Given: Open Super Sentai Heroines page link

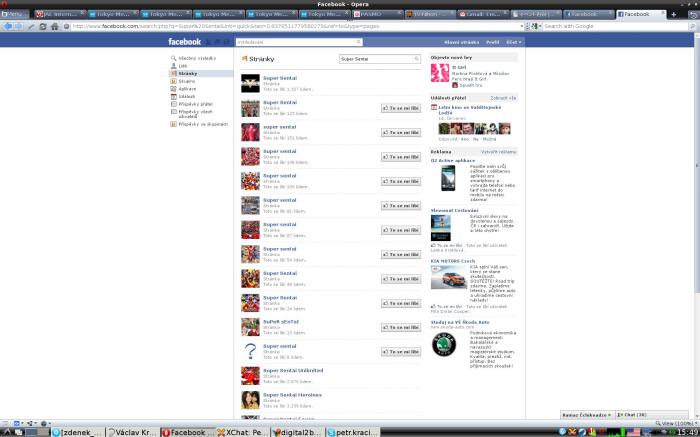Looking at the screenshot, I should (292, 395).
